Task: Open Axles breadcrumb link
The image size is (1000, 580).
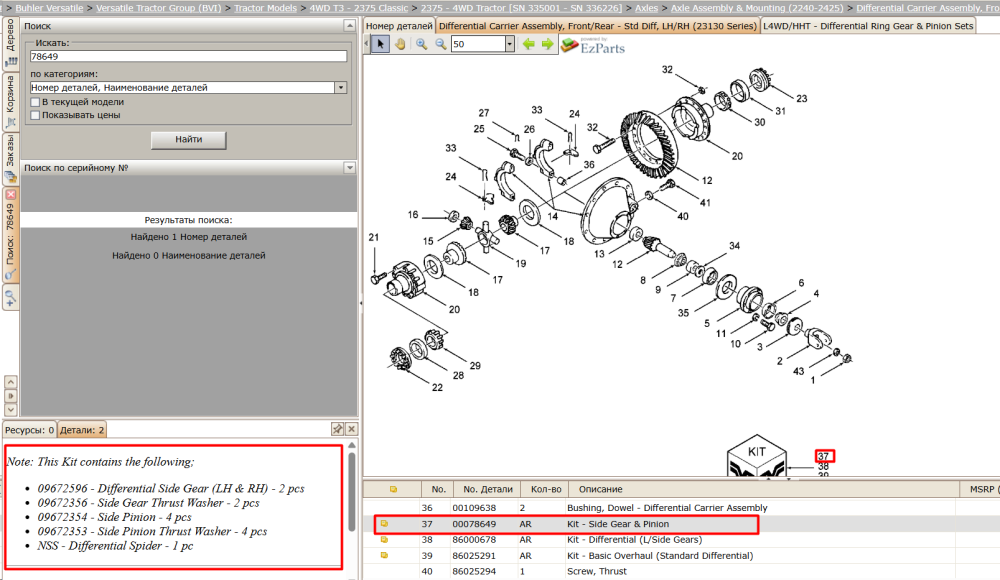Action: click(646, 8)
